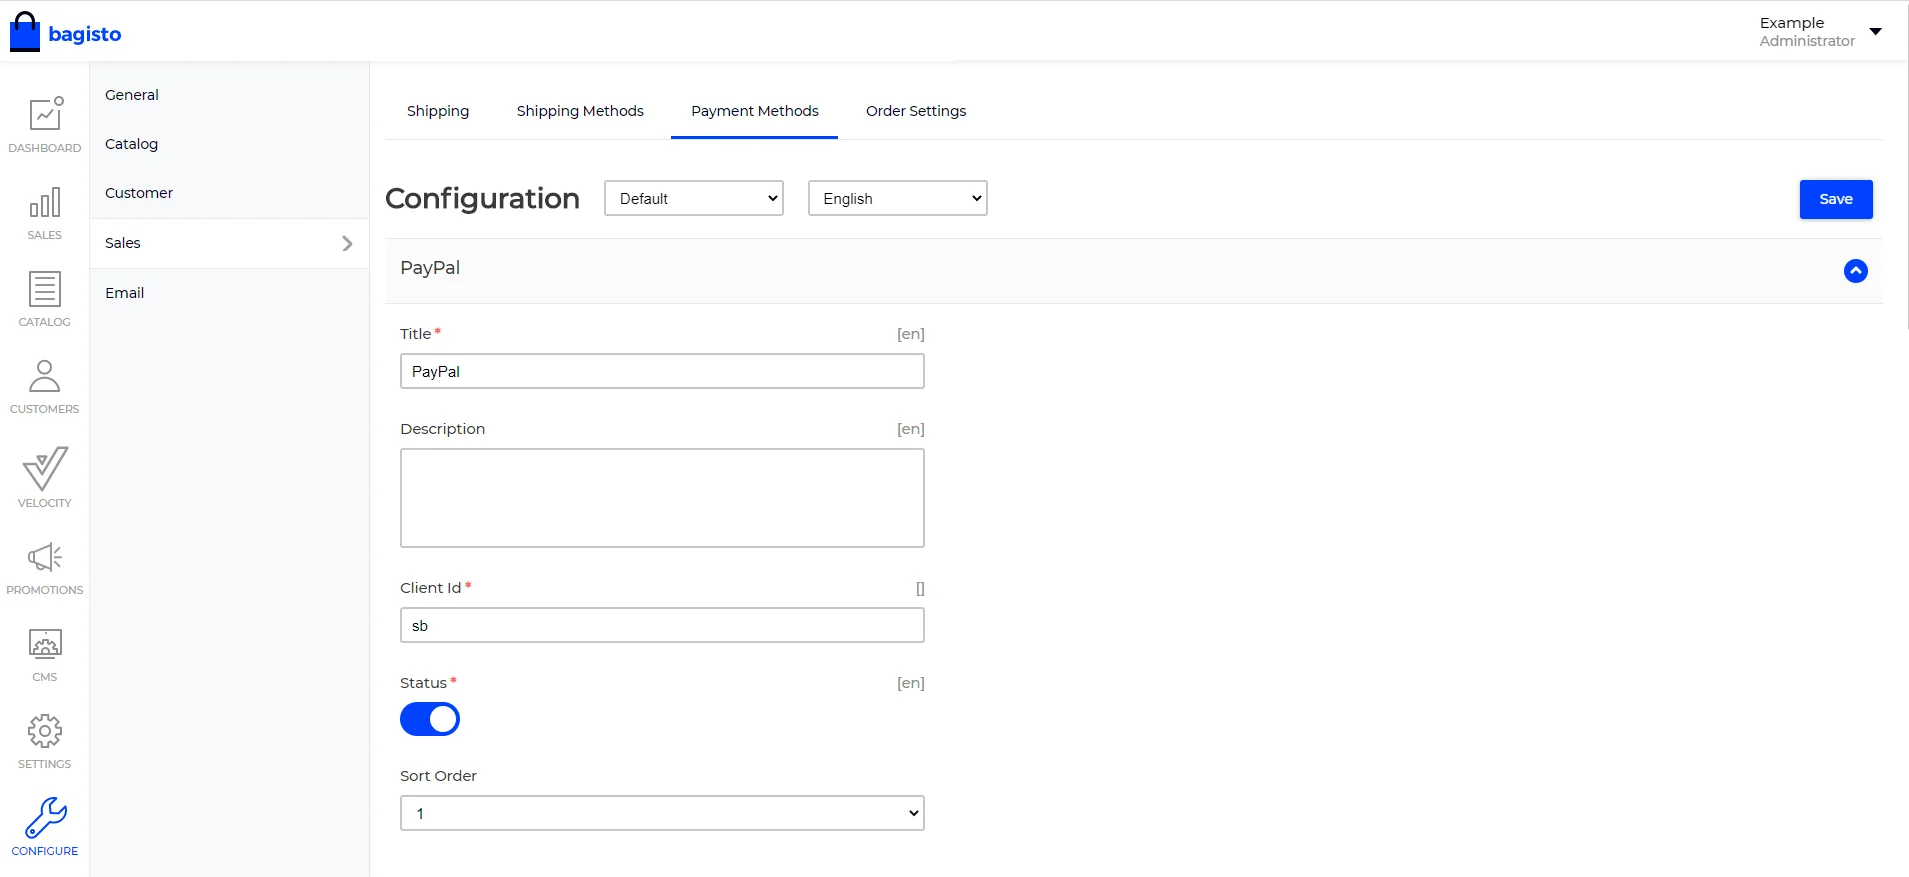This screenshot has height=877, width=1909.
Task: Click the bagisto logo
Action: coord(66,33)
